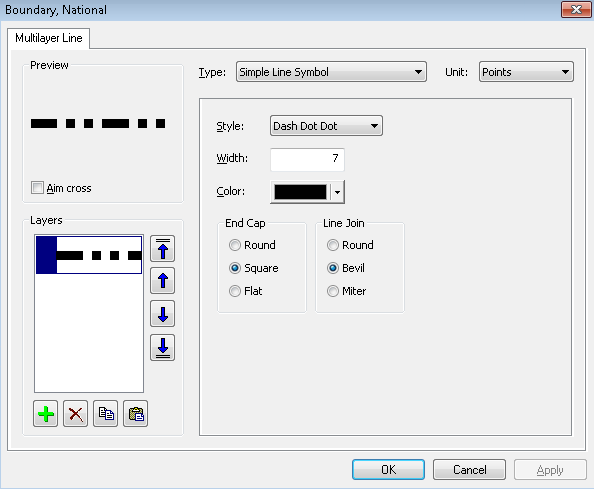This screenshot has width=594, height=489.
Task: Paste layer using clipboard icon
Action: [x=136, y=414]
